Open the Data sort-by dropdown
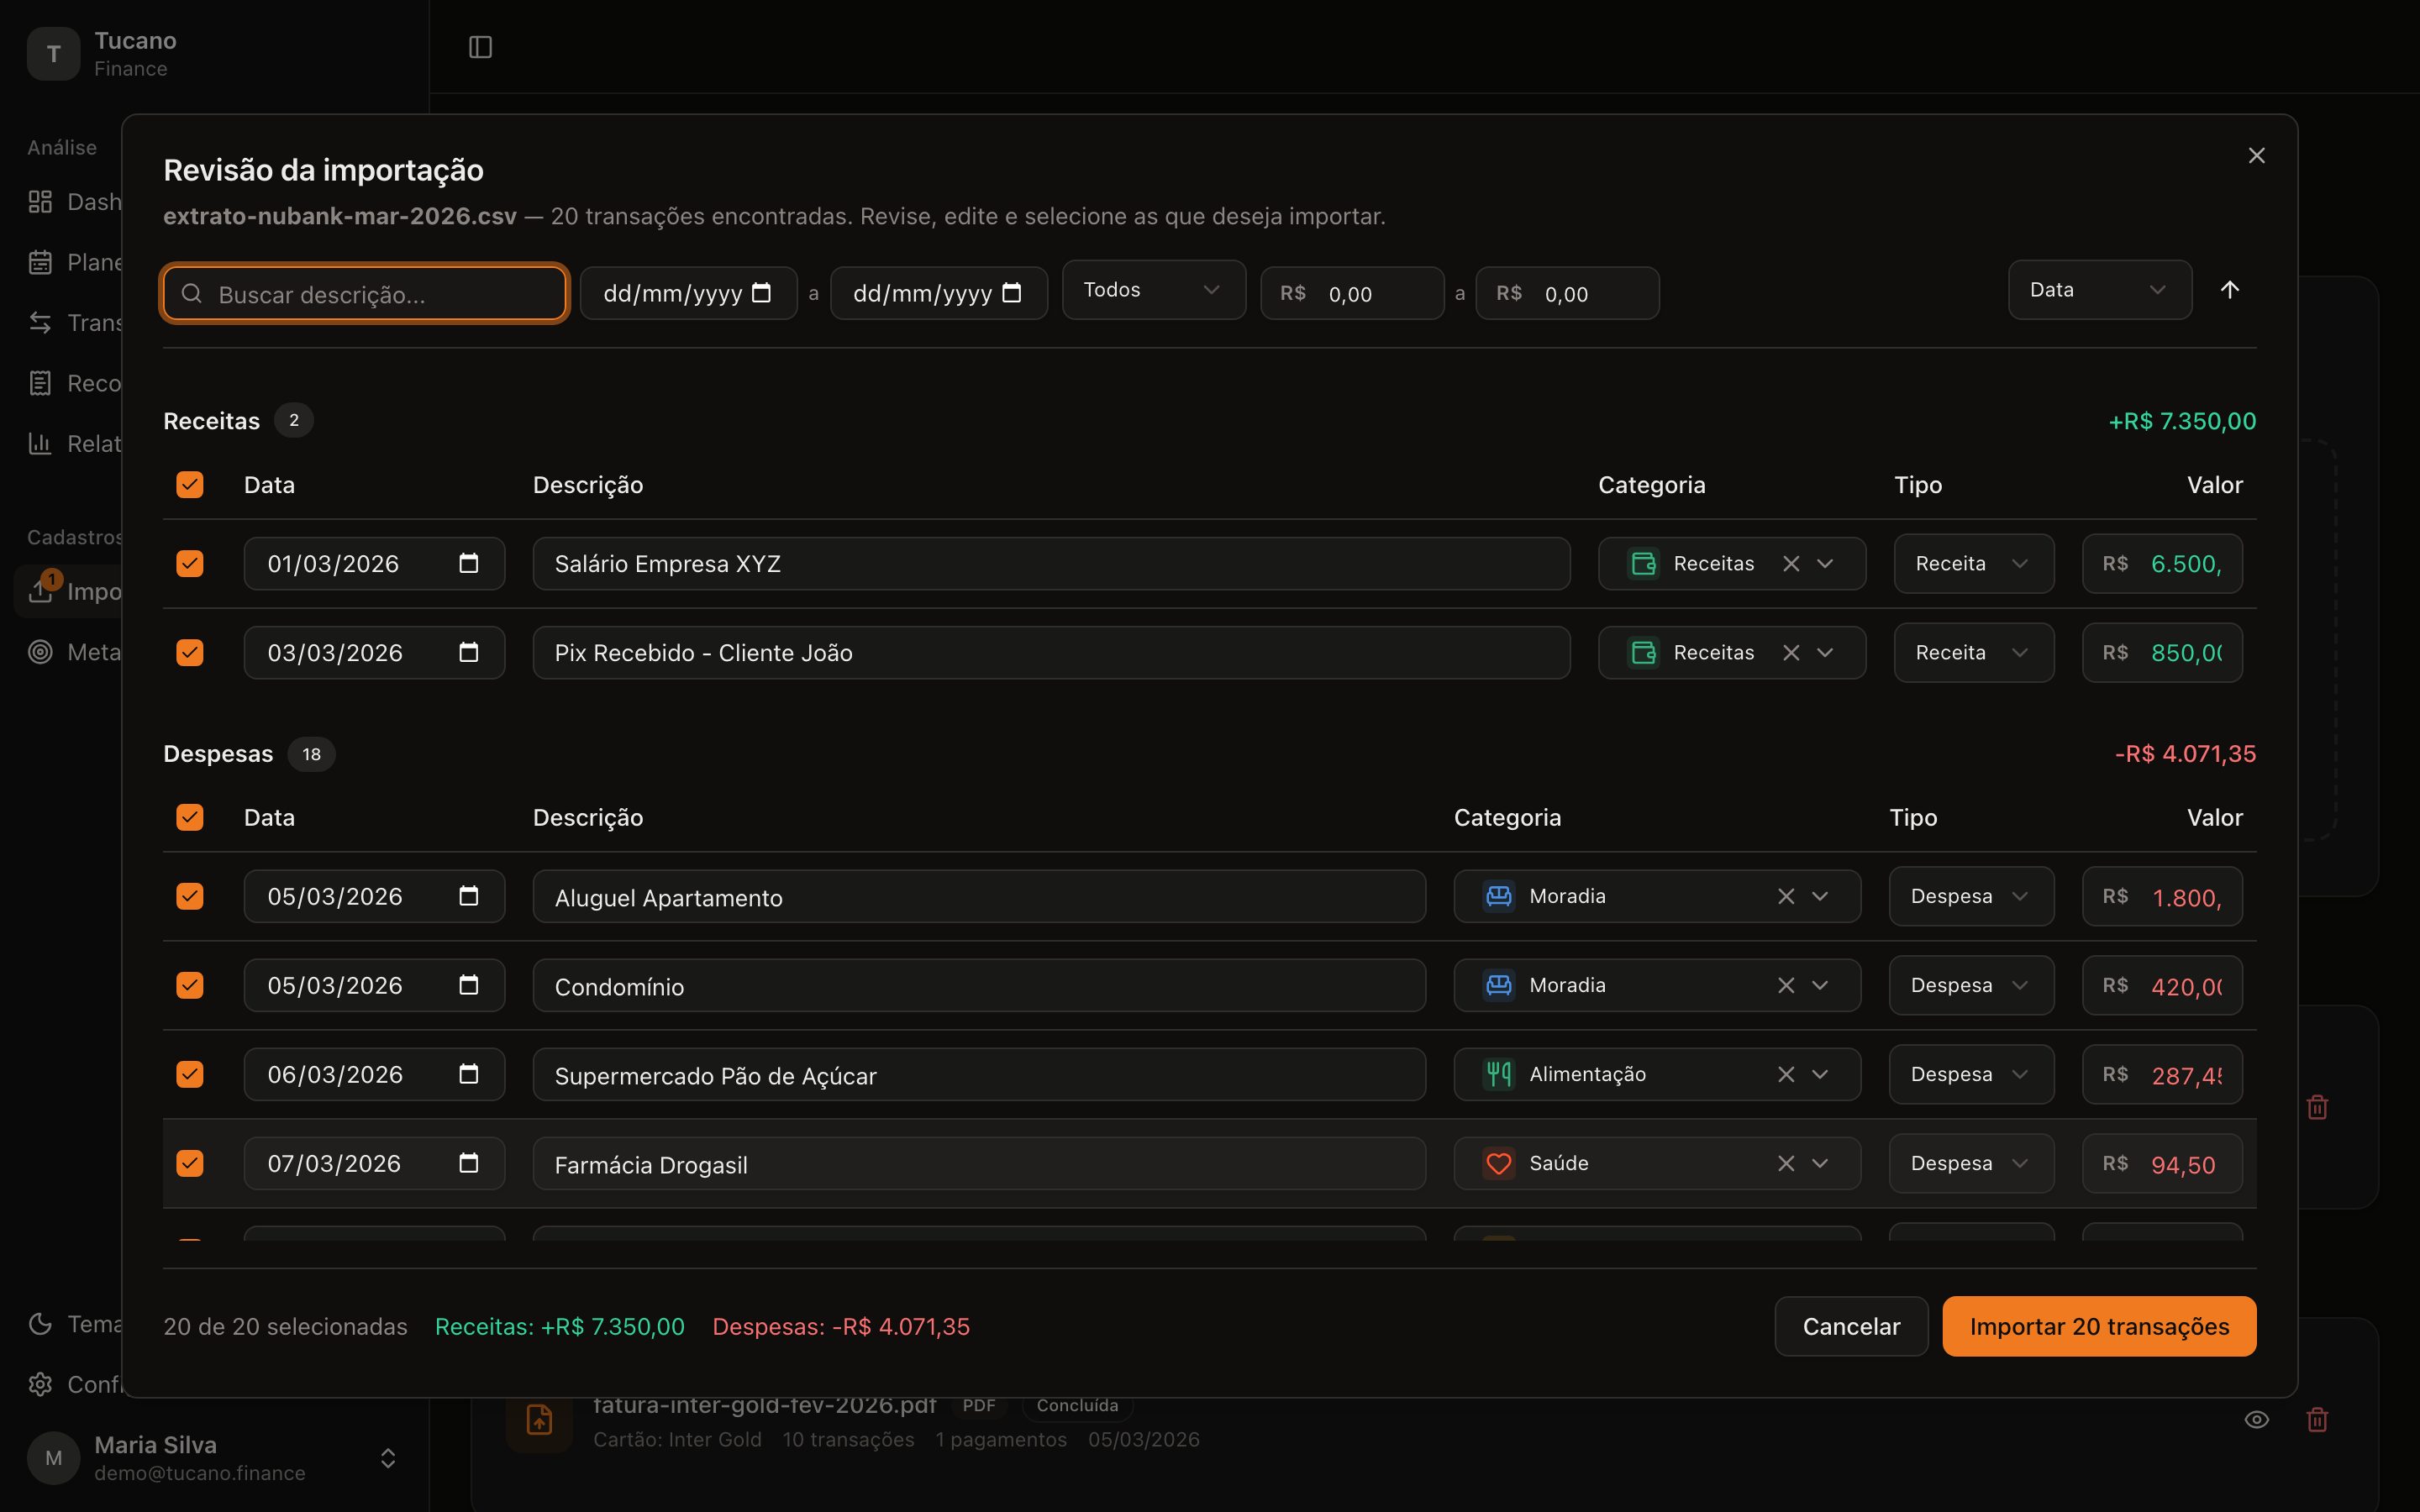This screenshot has height=1512, width=2420. tap(2099, 290)
